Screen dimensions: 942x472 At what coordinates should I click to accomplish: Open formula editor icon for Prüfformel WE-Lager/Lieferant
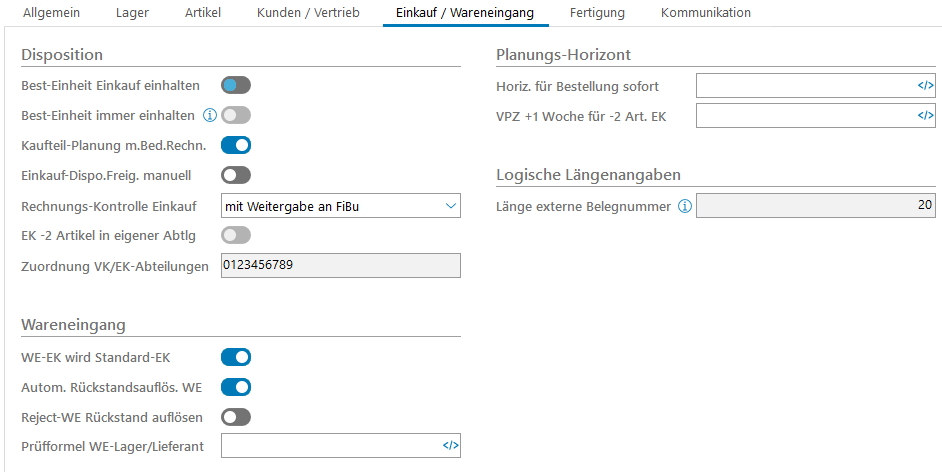[x=450, y=446]
